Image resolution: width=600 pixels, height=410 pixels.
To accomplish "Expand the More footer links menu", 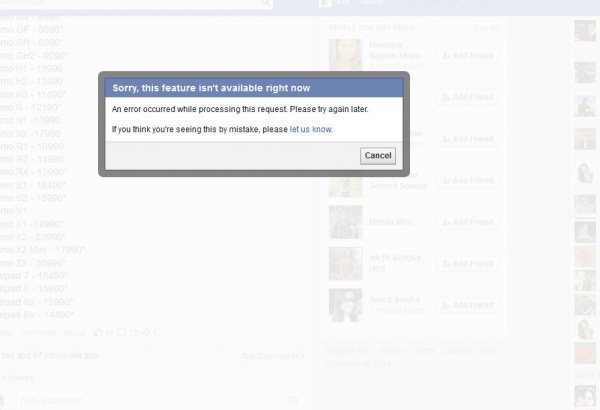I will coord(491,351).
